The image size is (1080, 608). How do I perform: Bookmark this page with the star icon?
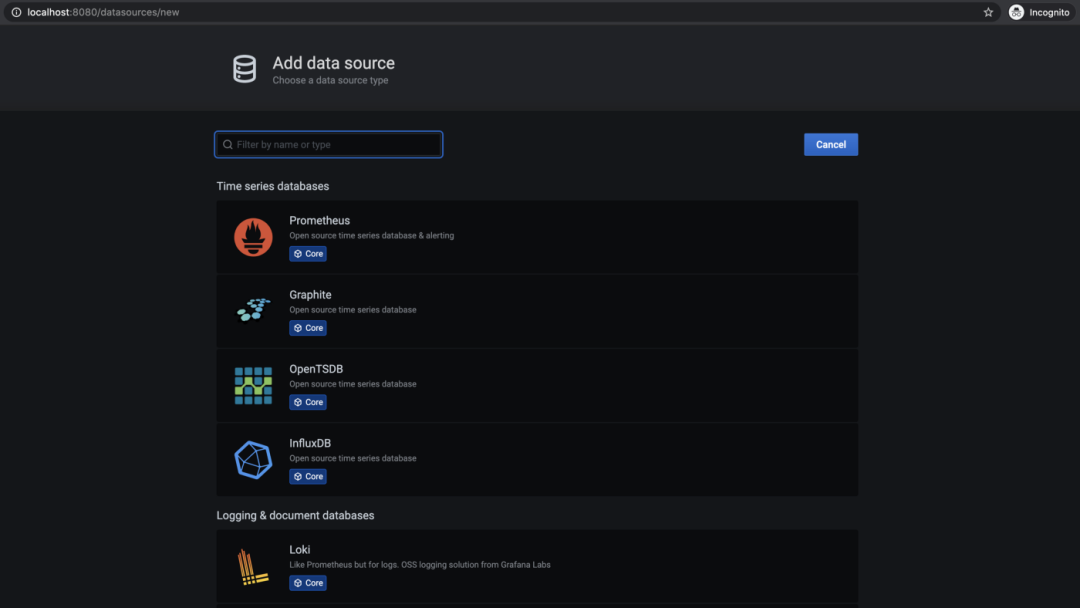(x=988, y=12)
